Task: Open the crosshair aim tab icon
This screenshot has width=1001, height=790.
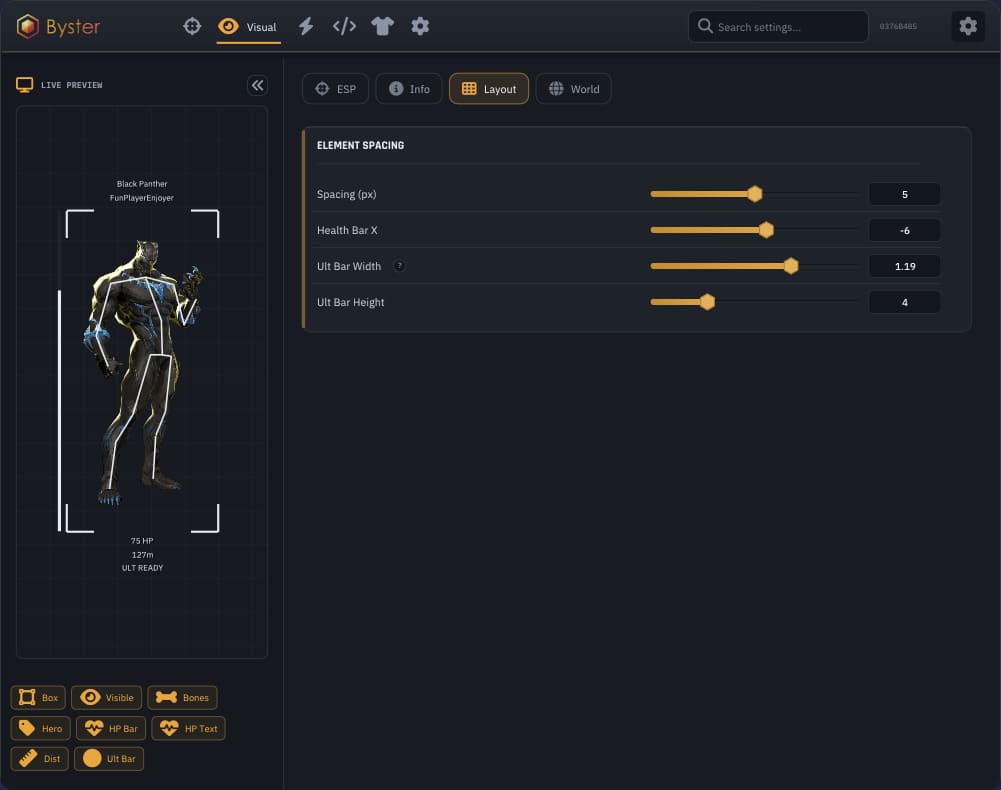Action: click(x=192, y=26)
